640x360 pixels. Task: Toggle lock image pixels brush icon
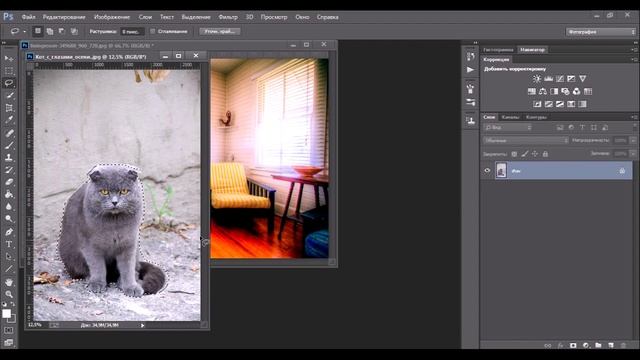(525, 154)
